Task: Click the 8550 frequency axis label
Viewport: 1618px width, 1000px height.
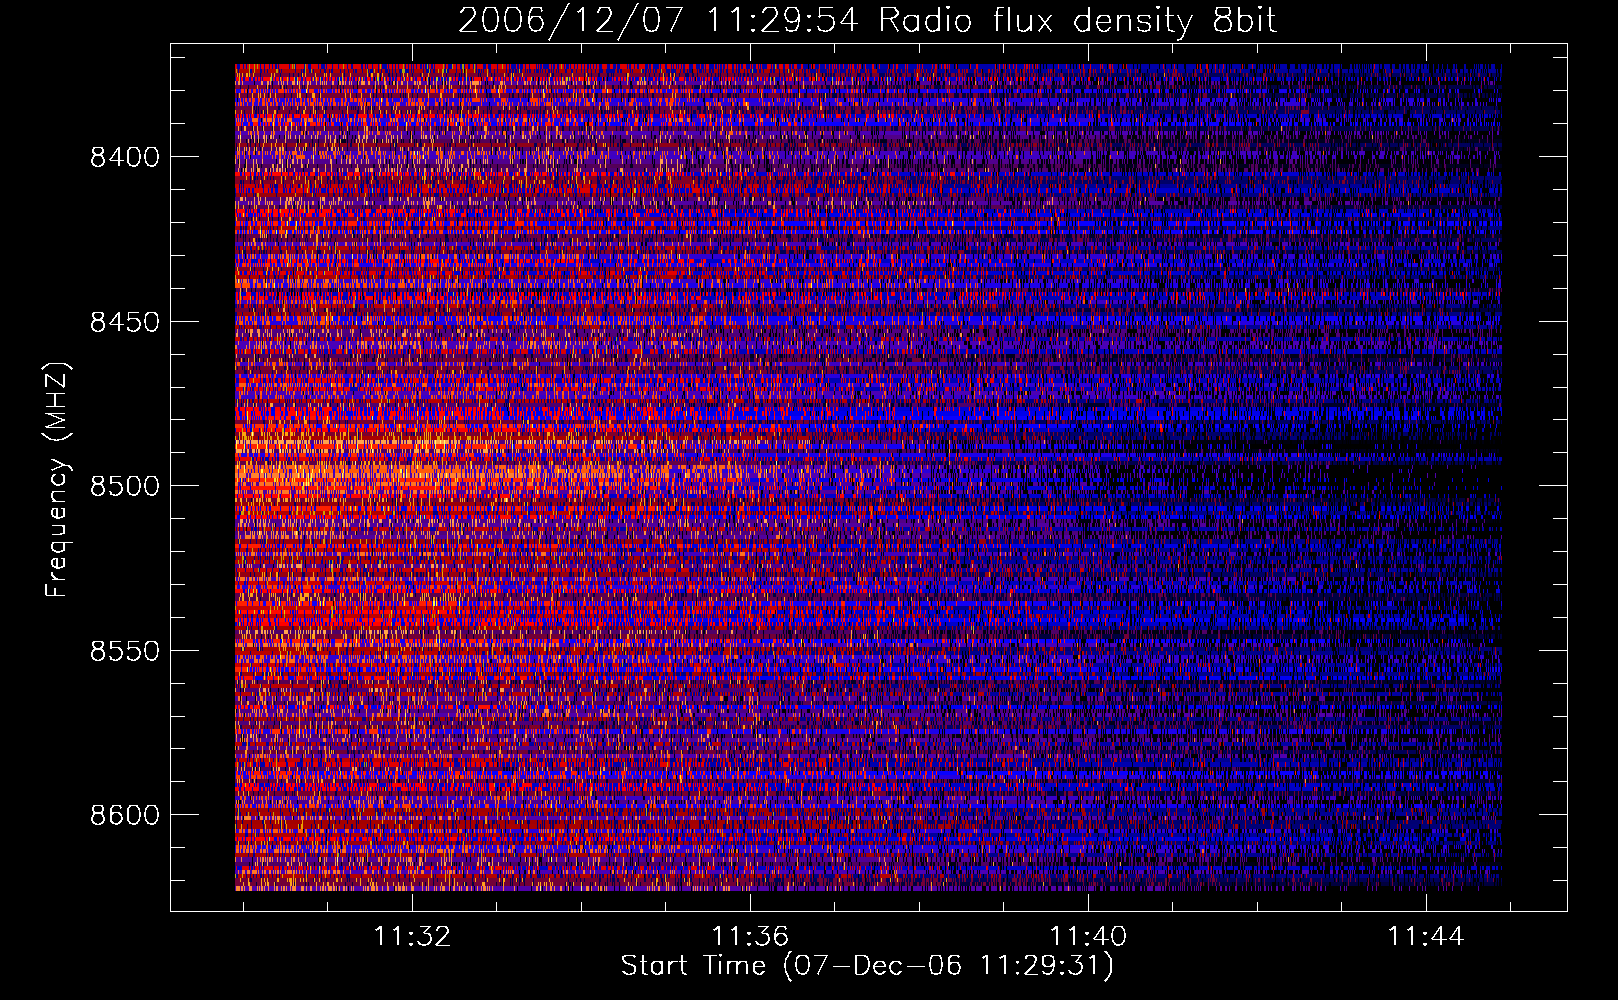Action: pyautogui.click(x=124, y=651)
